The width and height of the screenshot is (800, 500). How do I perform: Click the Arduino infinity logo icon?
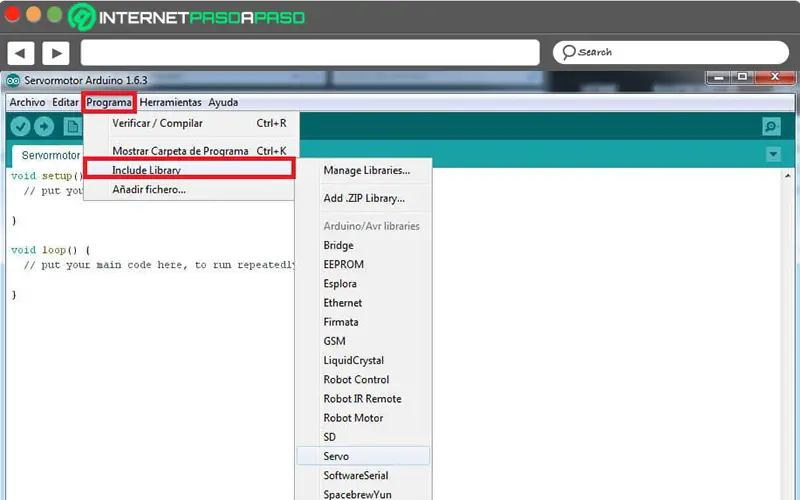pos(13,81)
